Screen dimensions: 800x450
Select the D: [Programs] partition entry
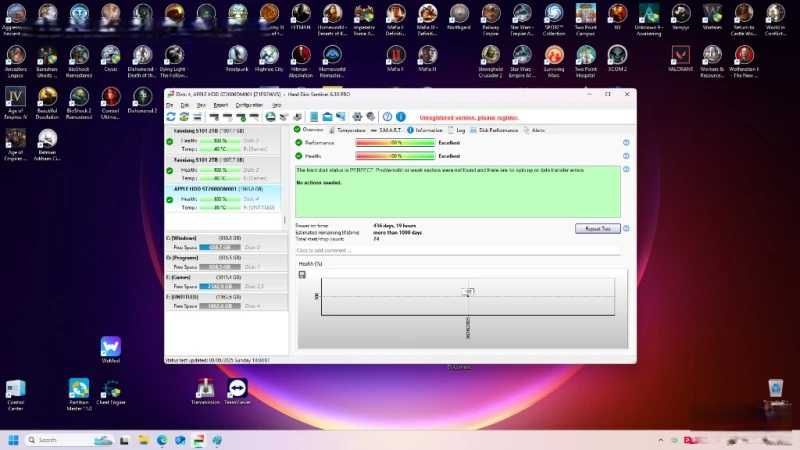227,262
